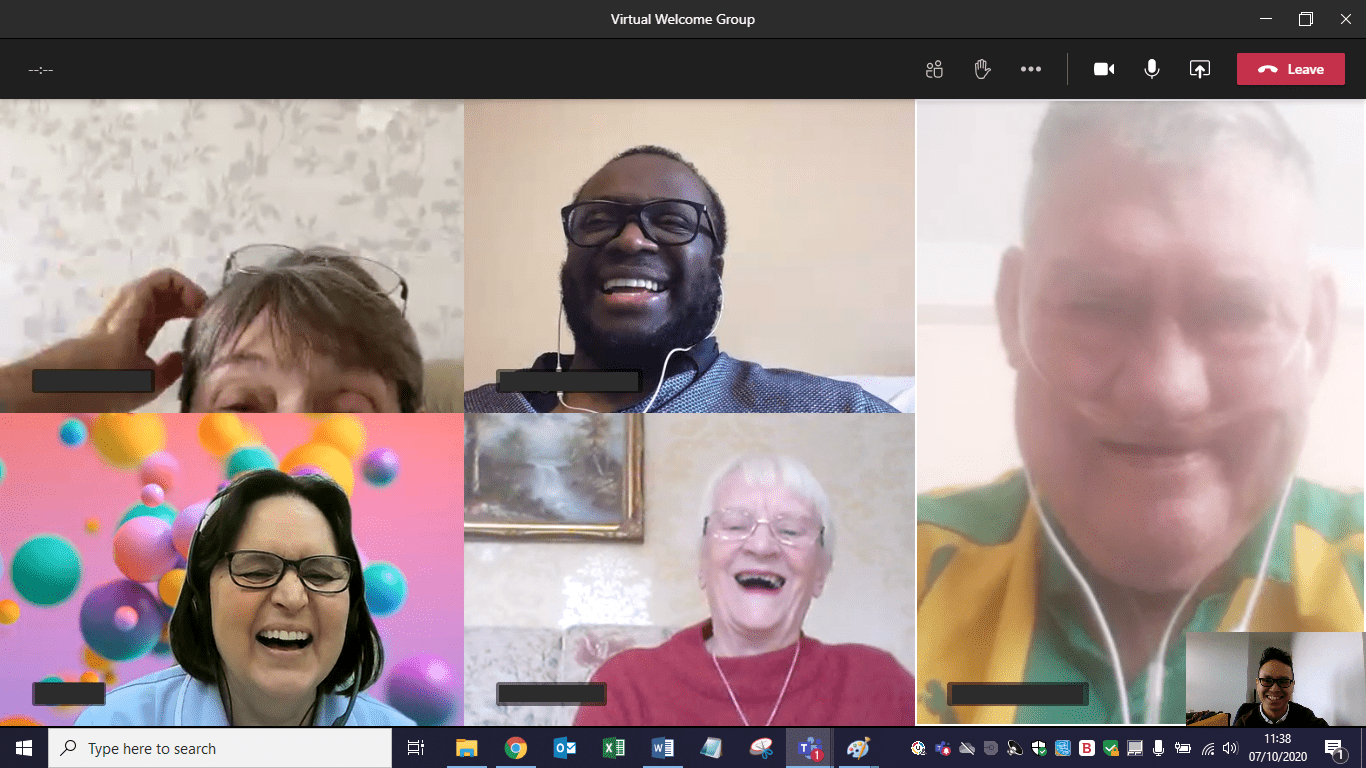Click the 'Type here to search' box
The width and height of the screenshot is (1366, 768).
click(x=220, y=748)
